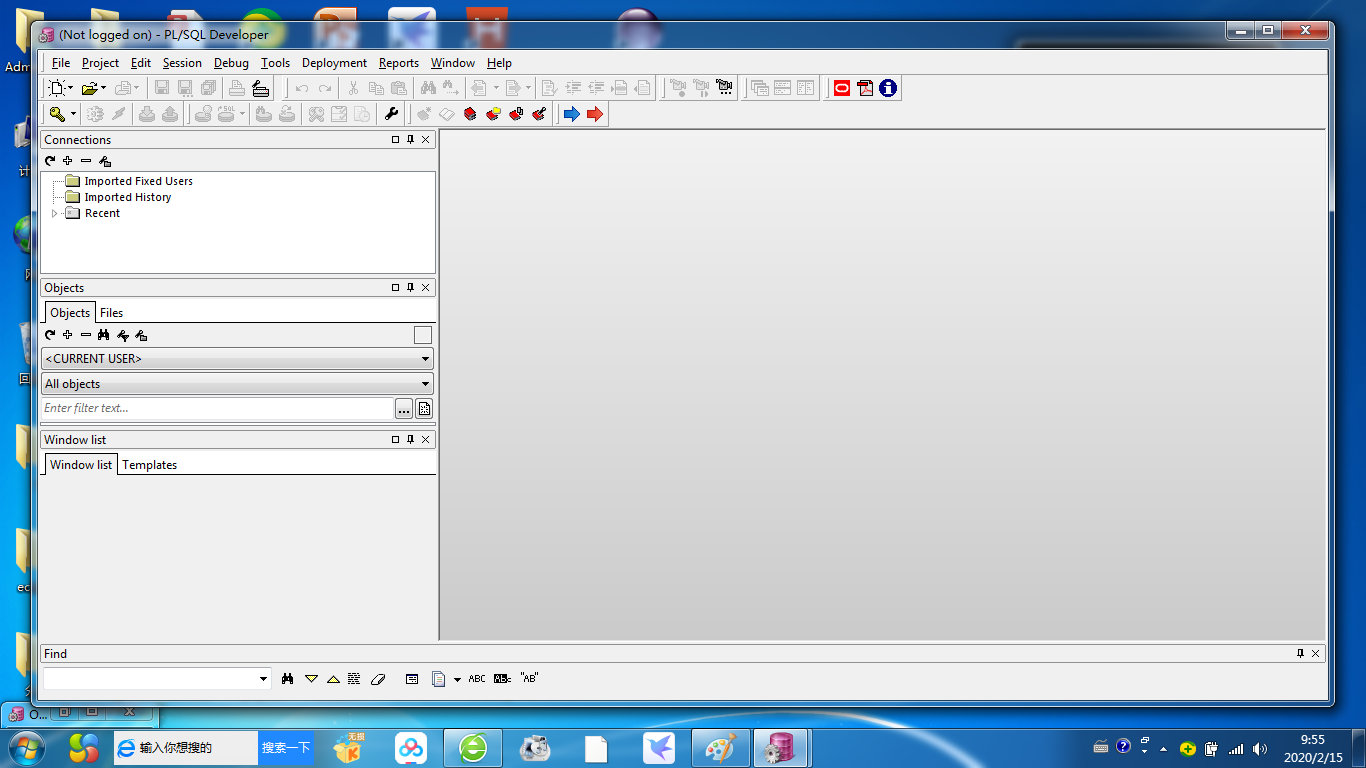Click the empty square box in Objects toolbar
This screenshot has width=1366, height=768.
point(423,335)
